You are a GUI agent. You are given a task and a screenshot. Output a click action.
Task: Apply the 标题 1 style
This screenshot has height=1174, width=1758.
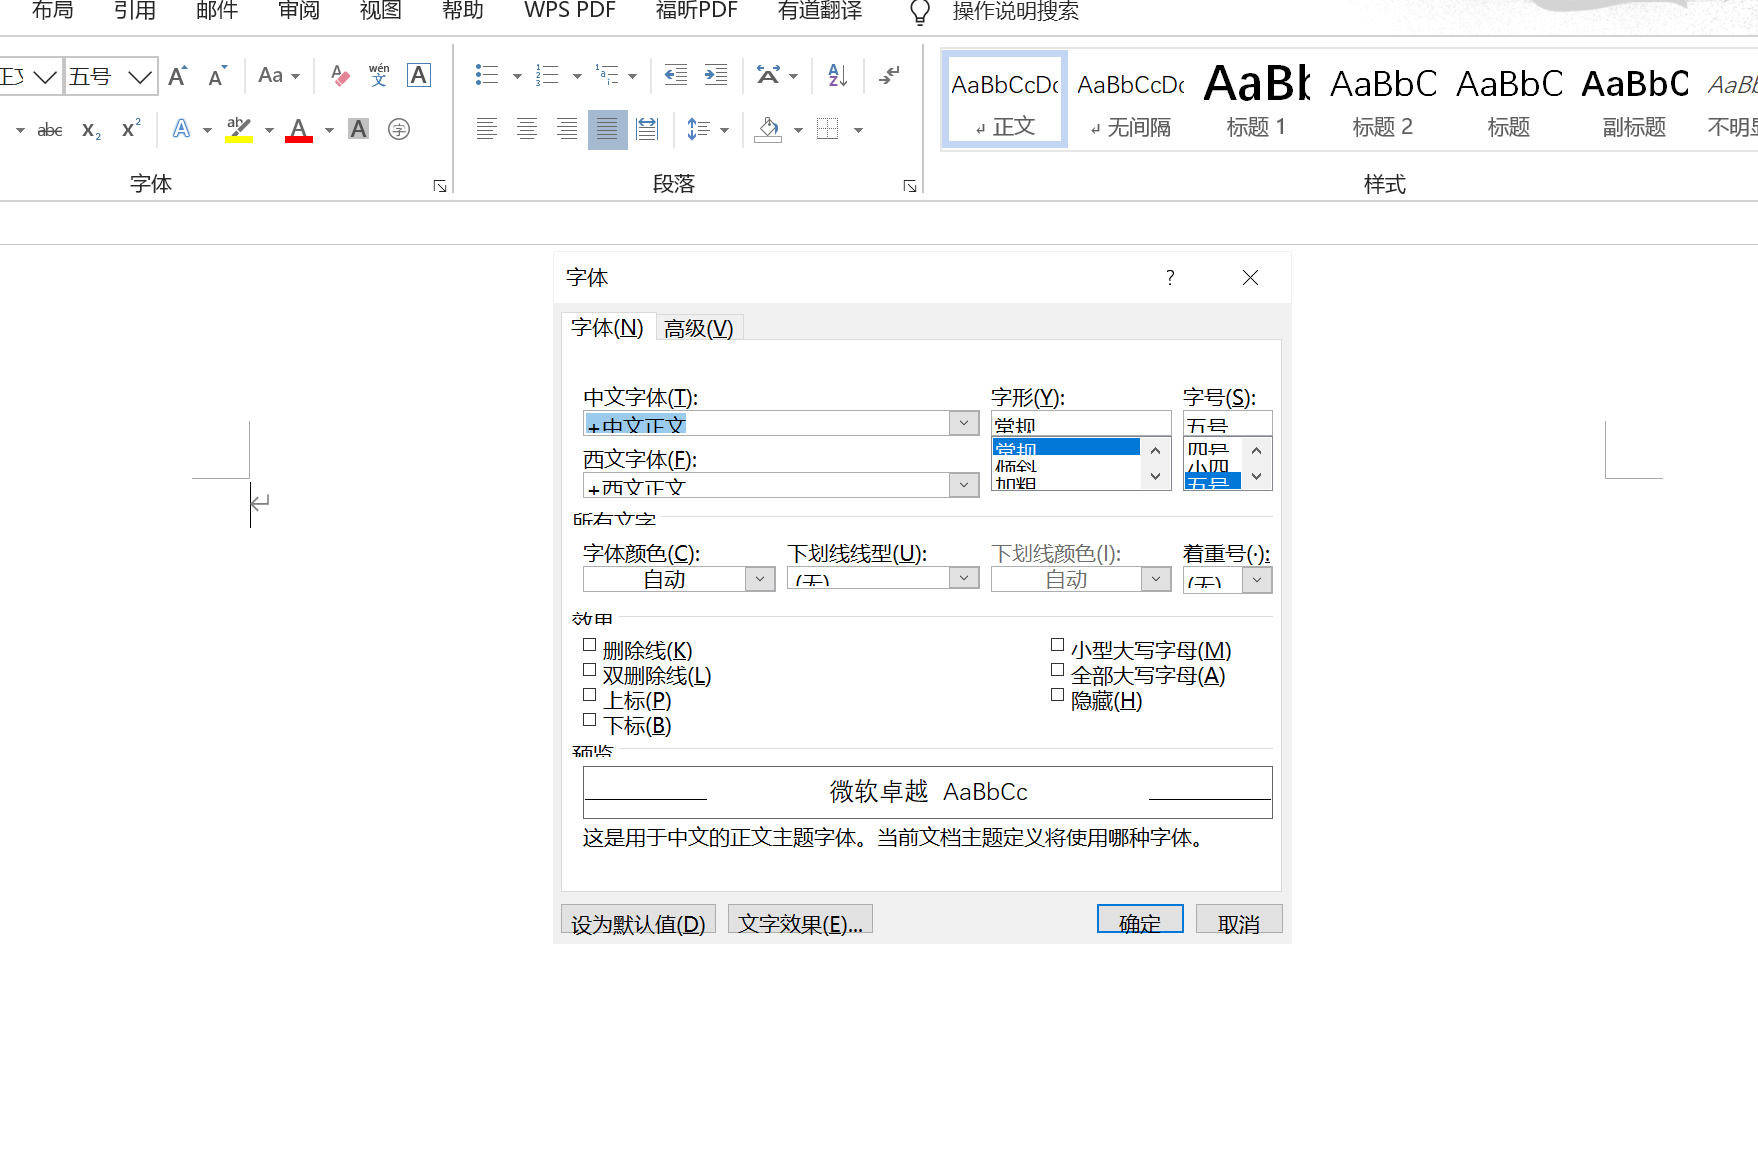[x=1256, y=99]
